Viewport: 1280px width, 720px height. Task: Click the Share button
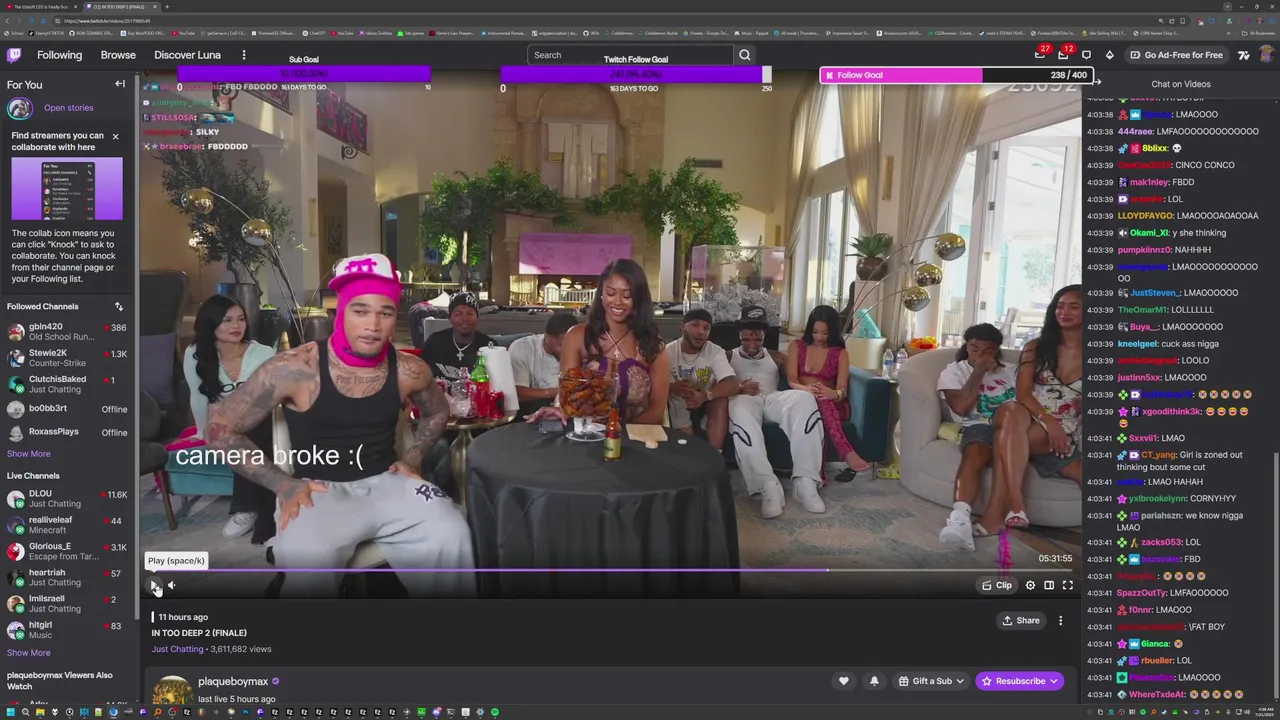1021,621
